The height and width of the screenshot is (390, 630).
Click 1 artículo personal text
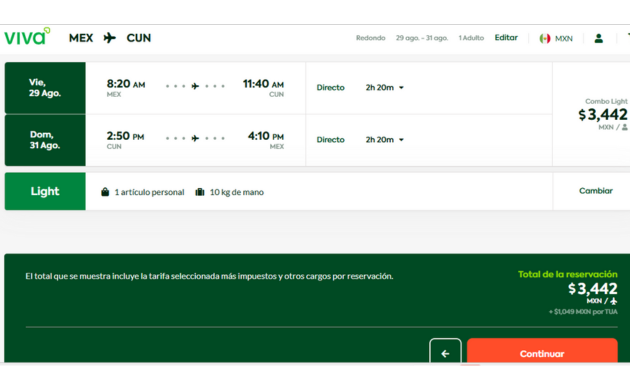pyautogui.click(x=149, y=192)
